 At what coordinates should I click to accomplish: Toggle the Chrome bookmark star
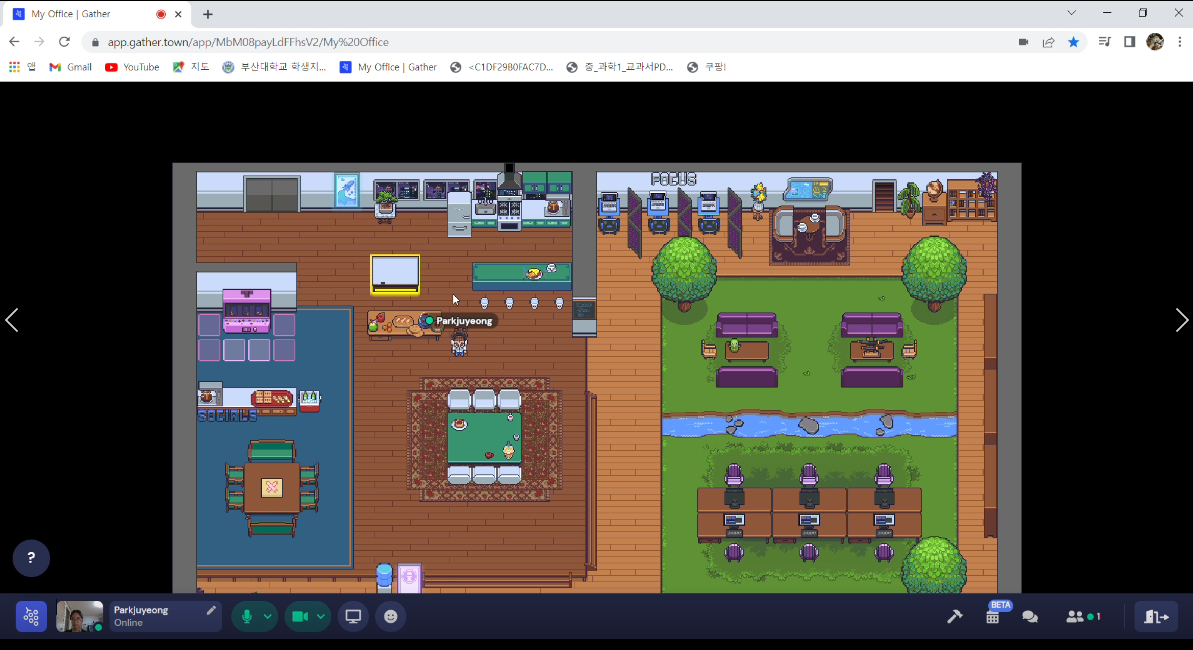coord(1073,42)
